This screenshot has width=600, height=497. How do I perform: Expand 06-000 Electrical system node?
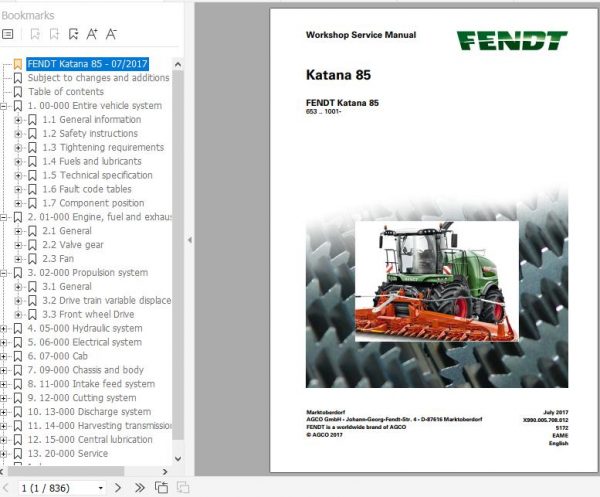3,342
